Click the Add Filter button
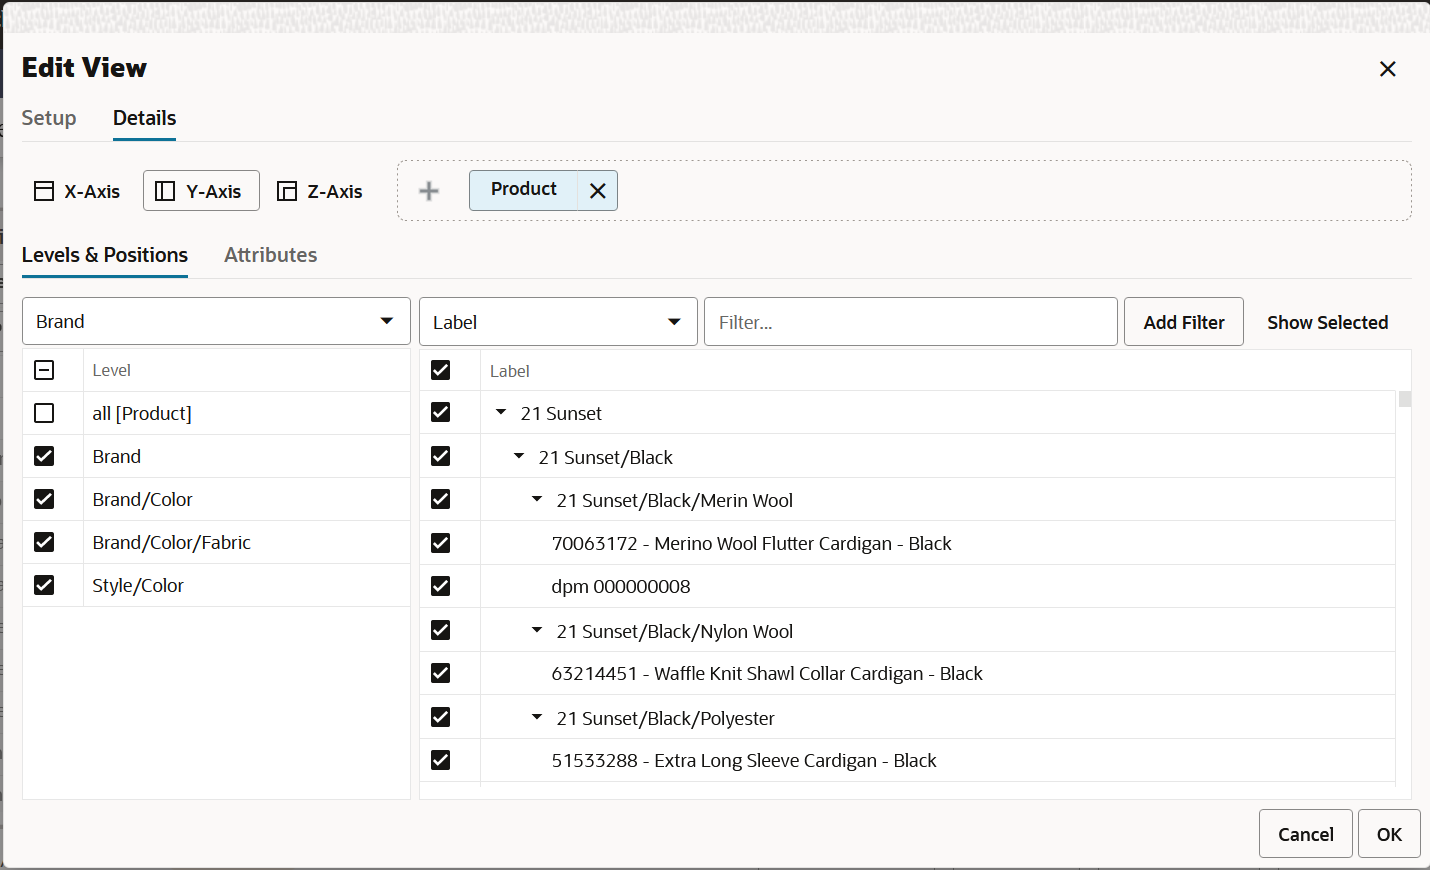 point(1184,322)
